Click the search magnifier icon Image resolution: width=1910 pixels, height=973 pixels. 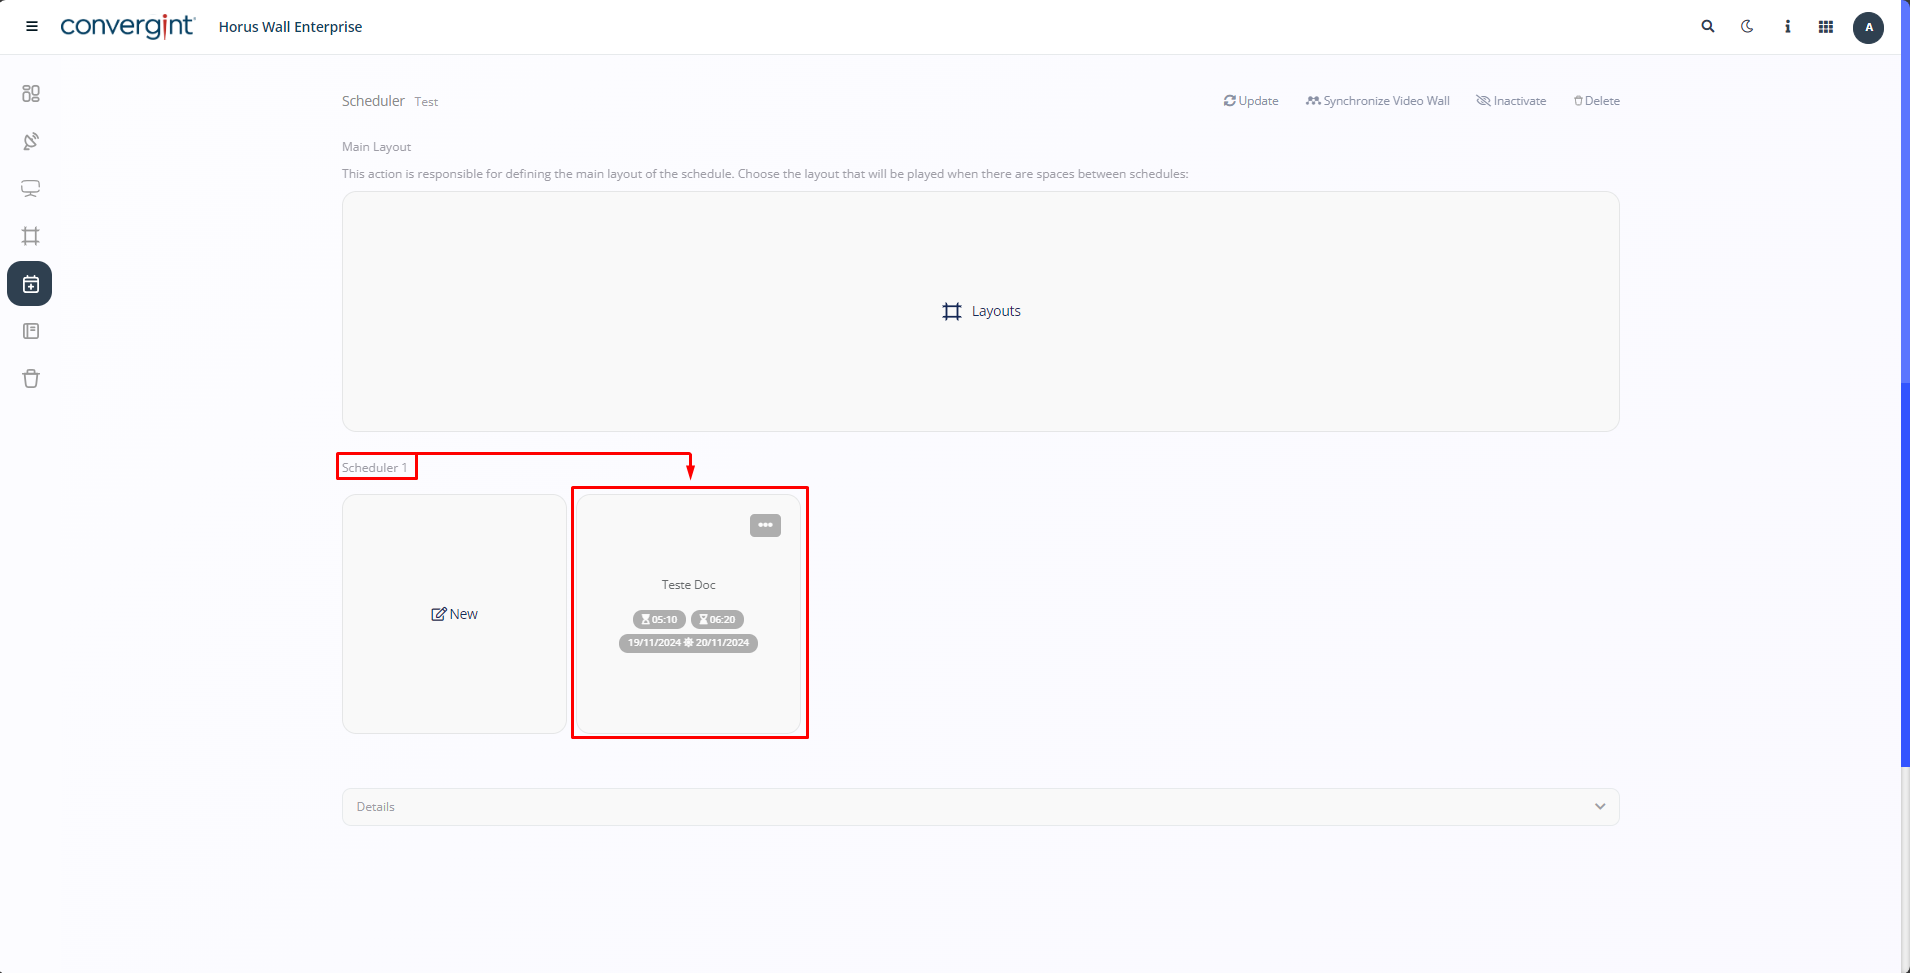click(x=1708, y=27)
